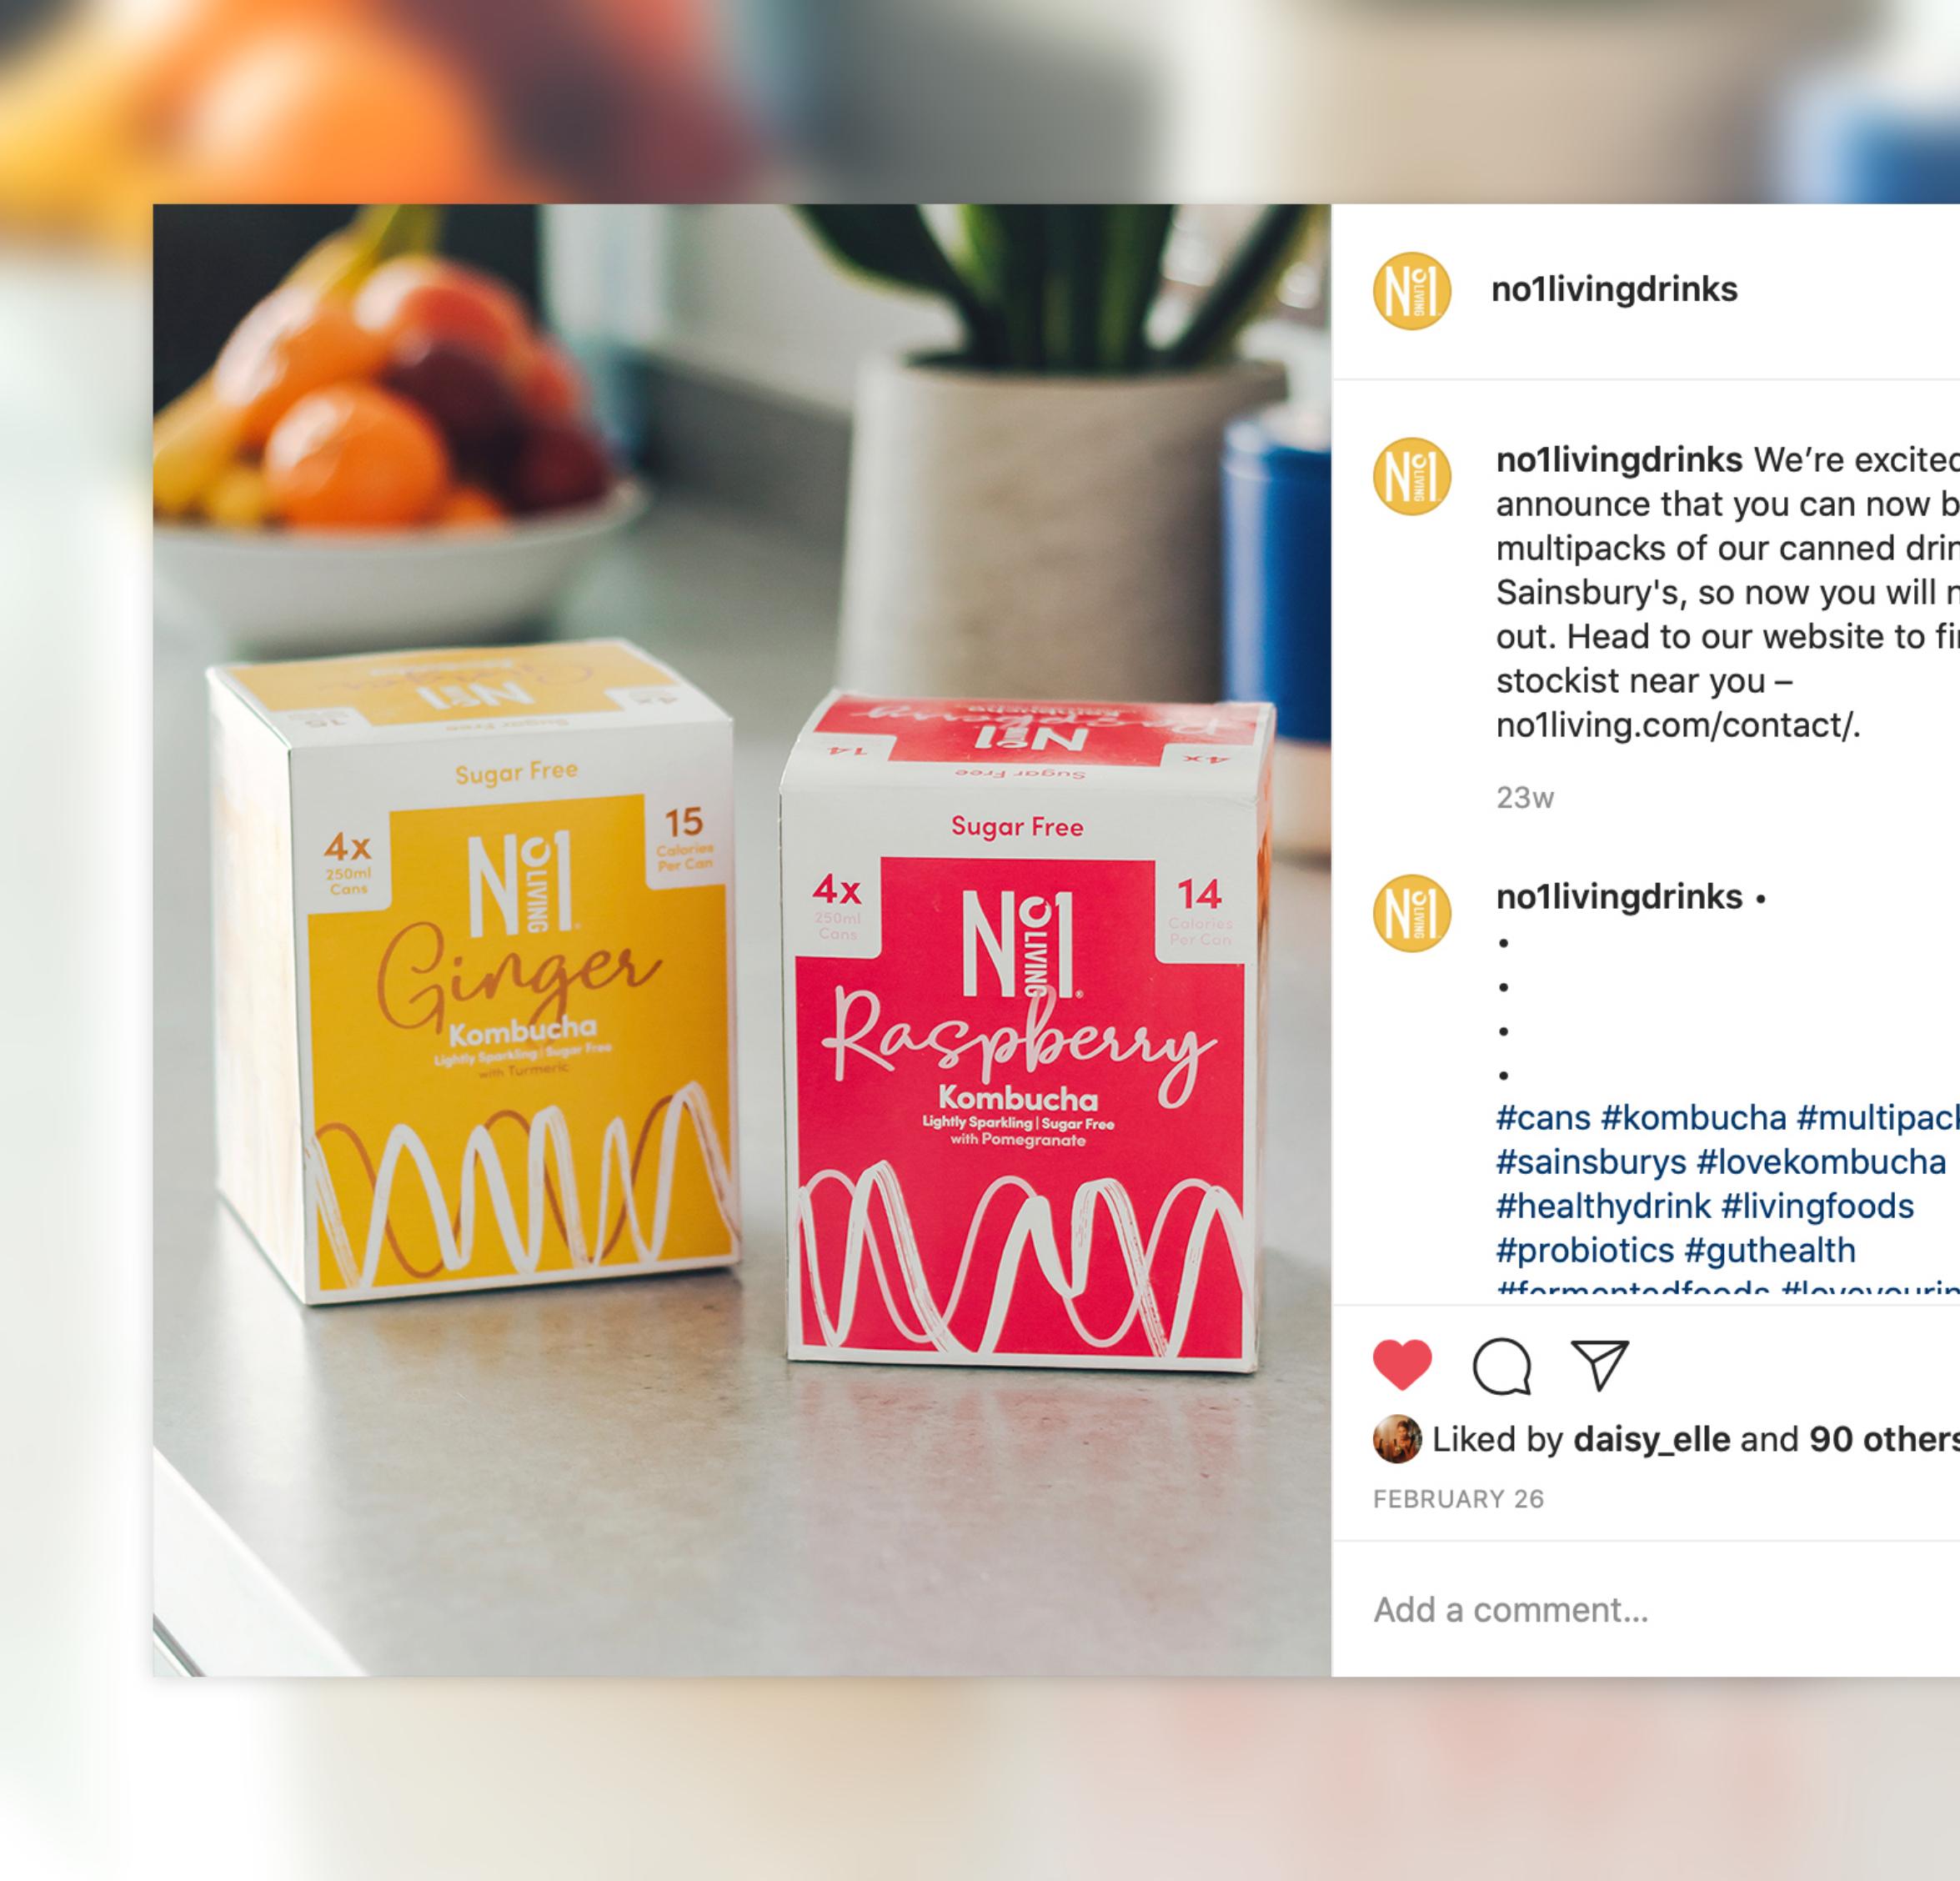The height and width of the screenshot is (1881, 1960).
Task: Open the #livingfoods hashtag
Action: coord(1818,1206)
